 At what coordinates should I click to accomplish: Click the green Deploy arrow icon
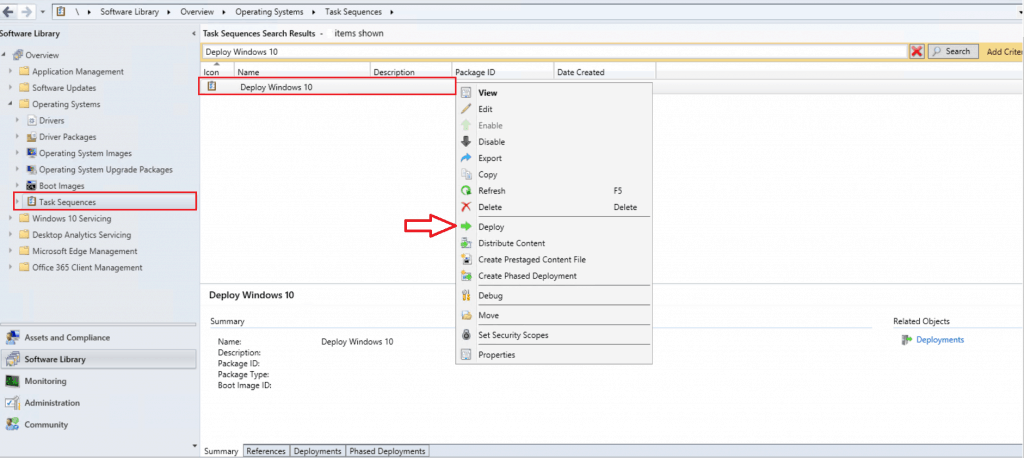point(466,227)
